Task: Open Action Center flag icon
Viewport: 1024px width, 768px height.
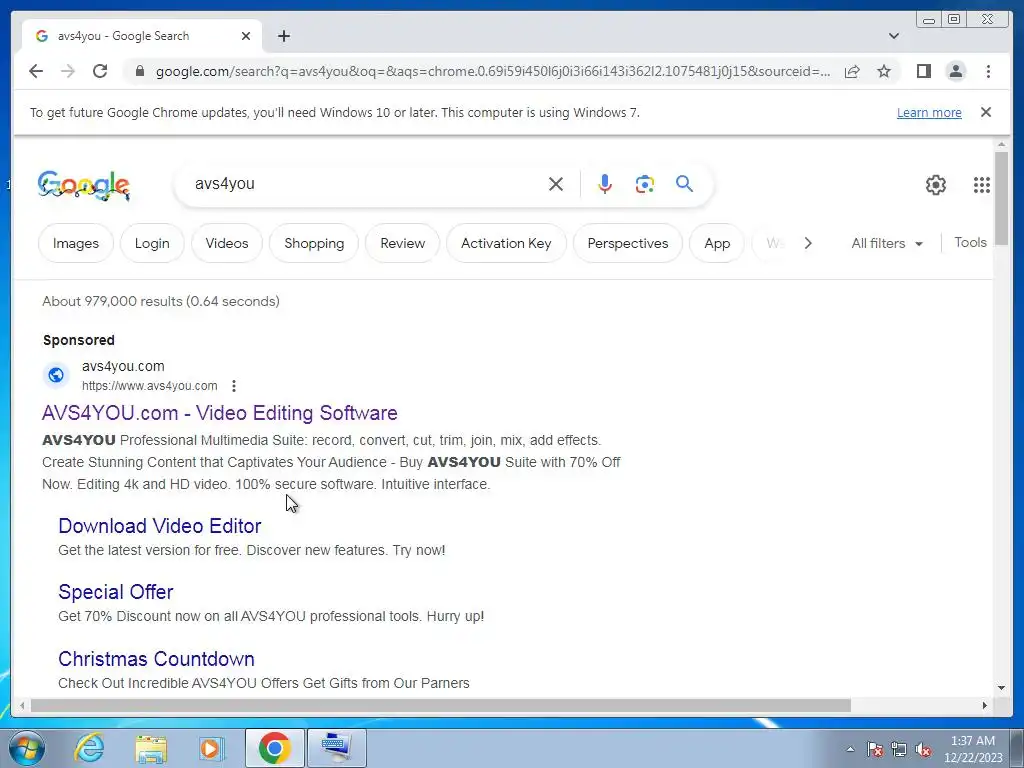Action: pyautogui.click(x=875, y=749)
